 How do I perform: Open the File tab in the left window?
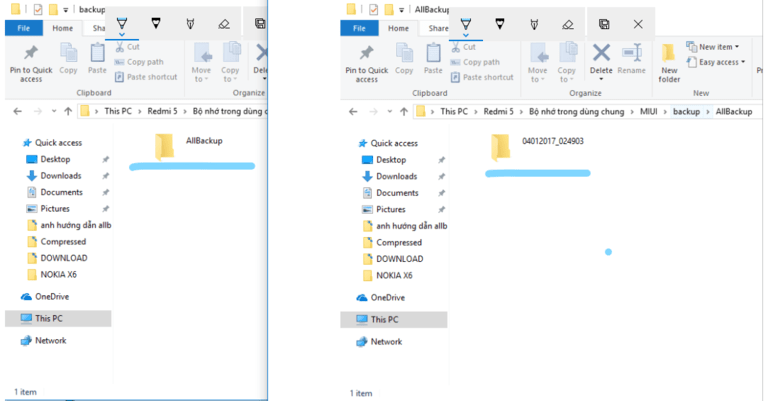pyautogui.click(x=24, y=28)
